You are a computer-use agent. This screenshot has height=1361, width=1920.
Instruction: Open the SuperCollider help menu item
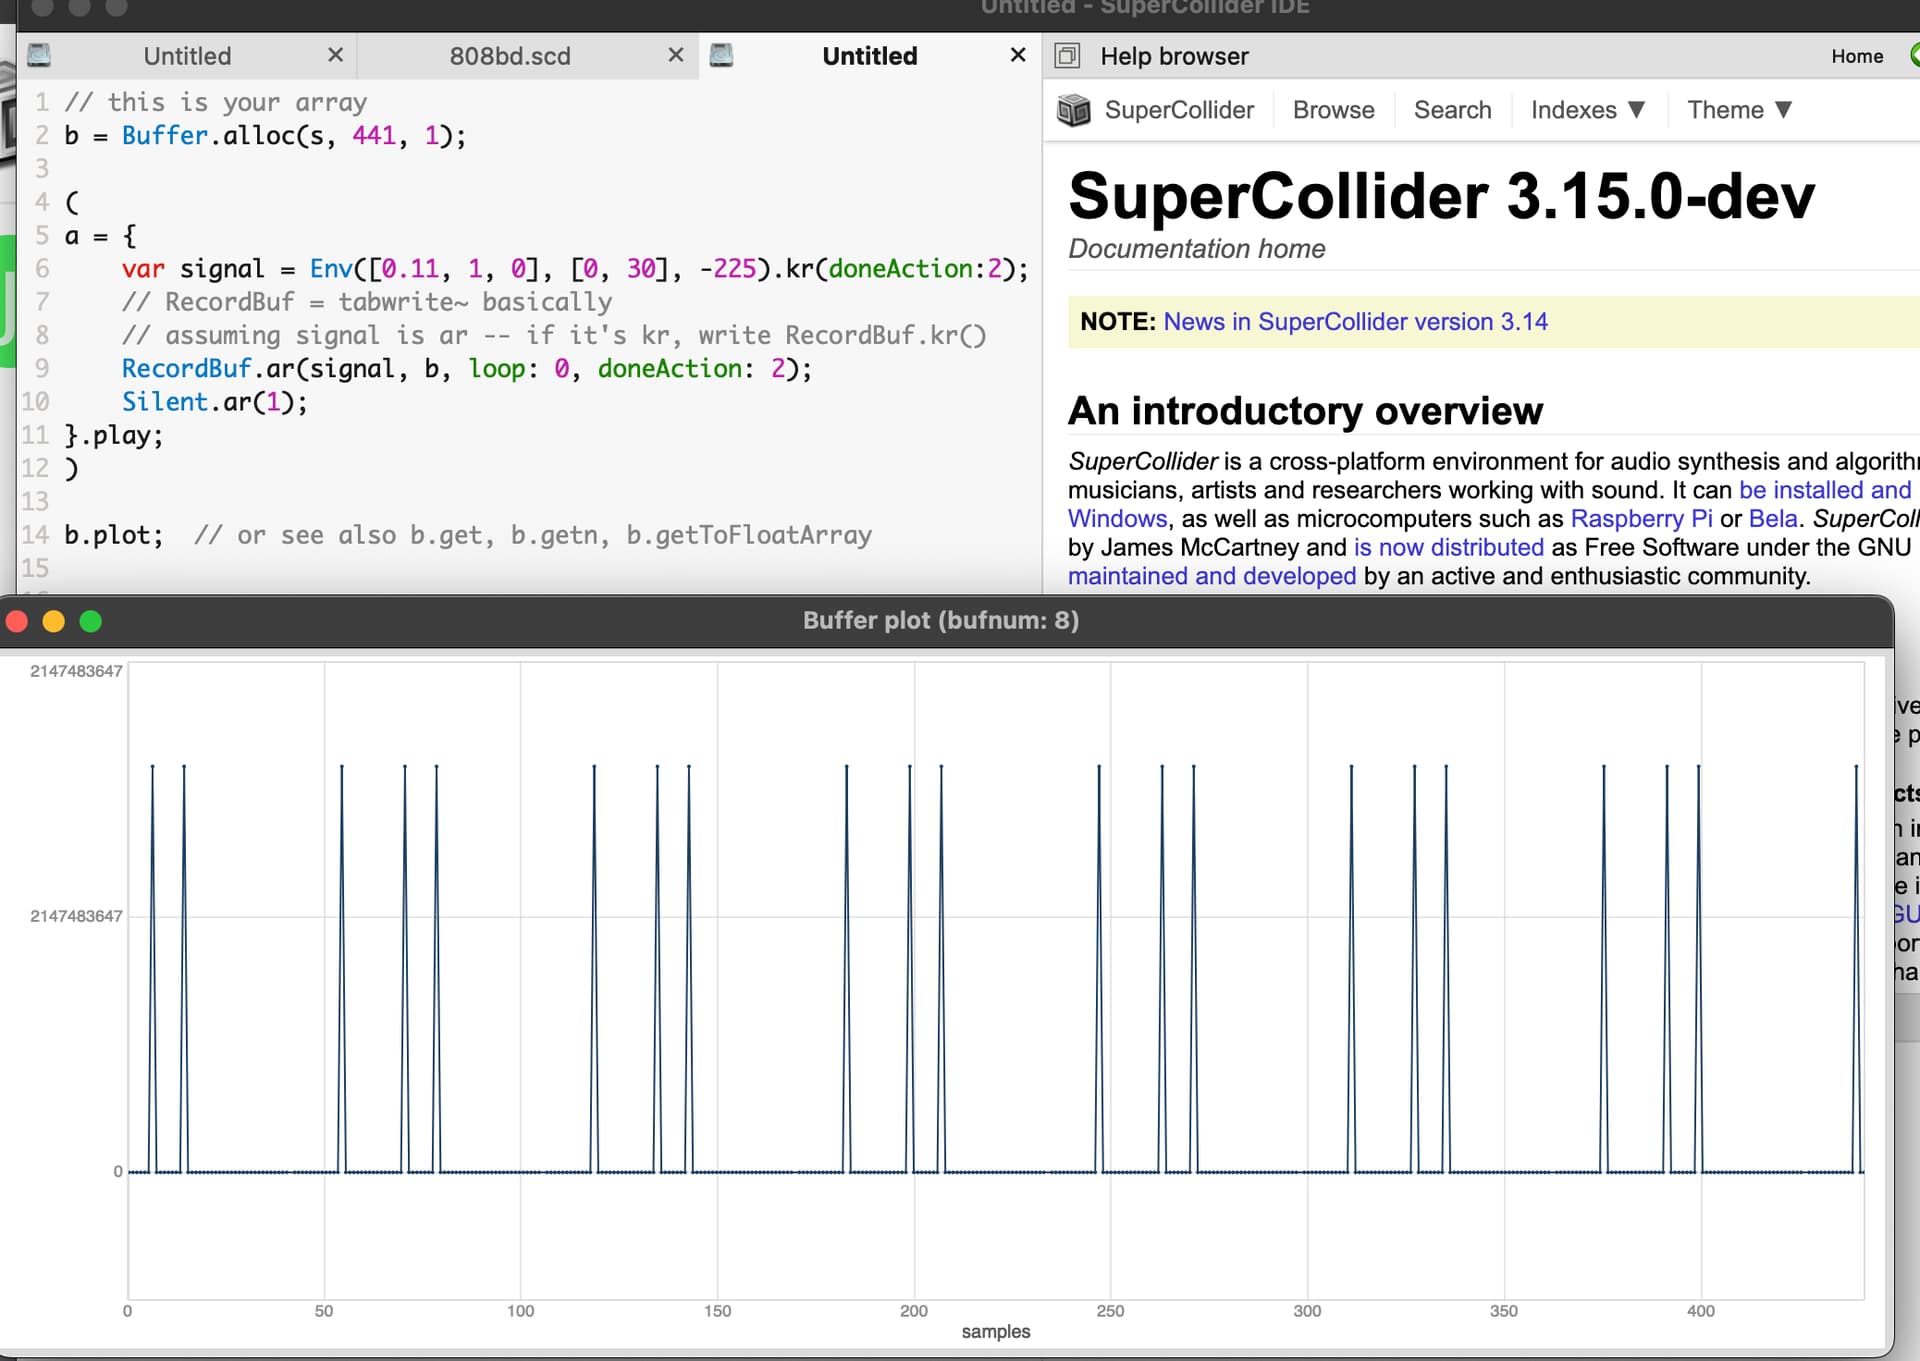1179,110
